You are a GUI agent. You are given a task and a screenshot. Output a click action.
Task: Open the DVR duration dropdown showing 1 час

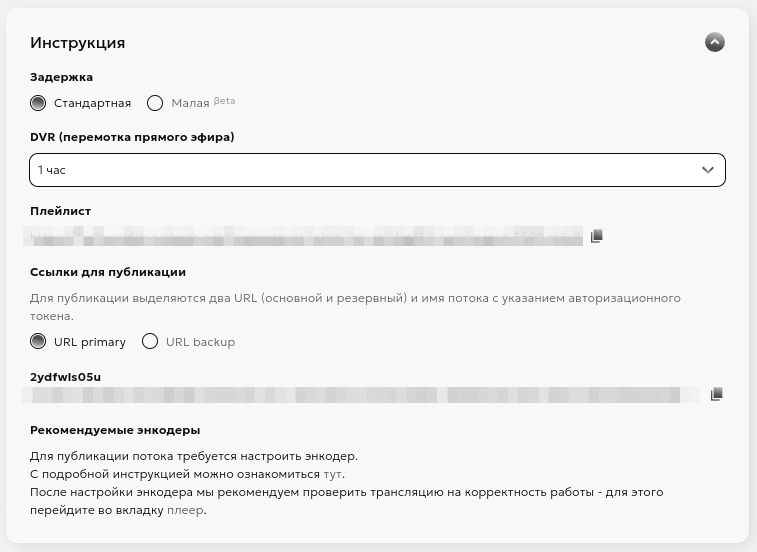pos(360,170)
